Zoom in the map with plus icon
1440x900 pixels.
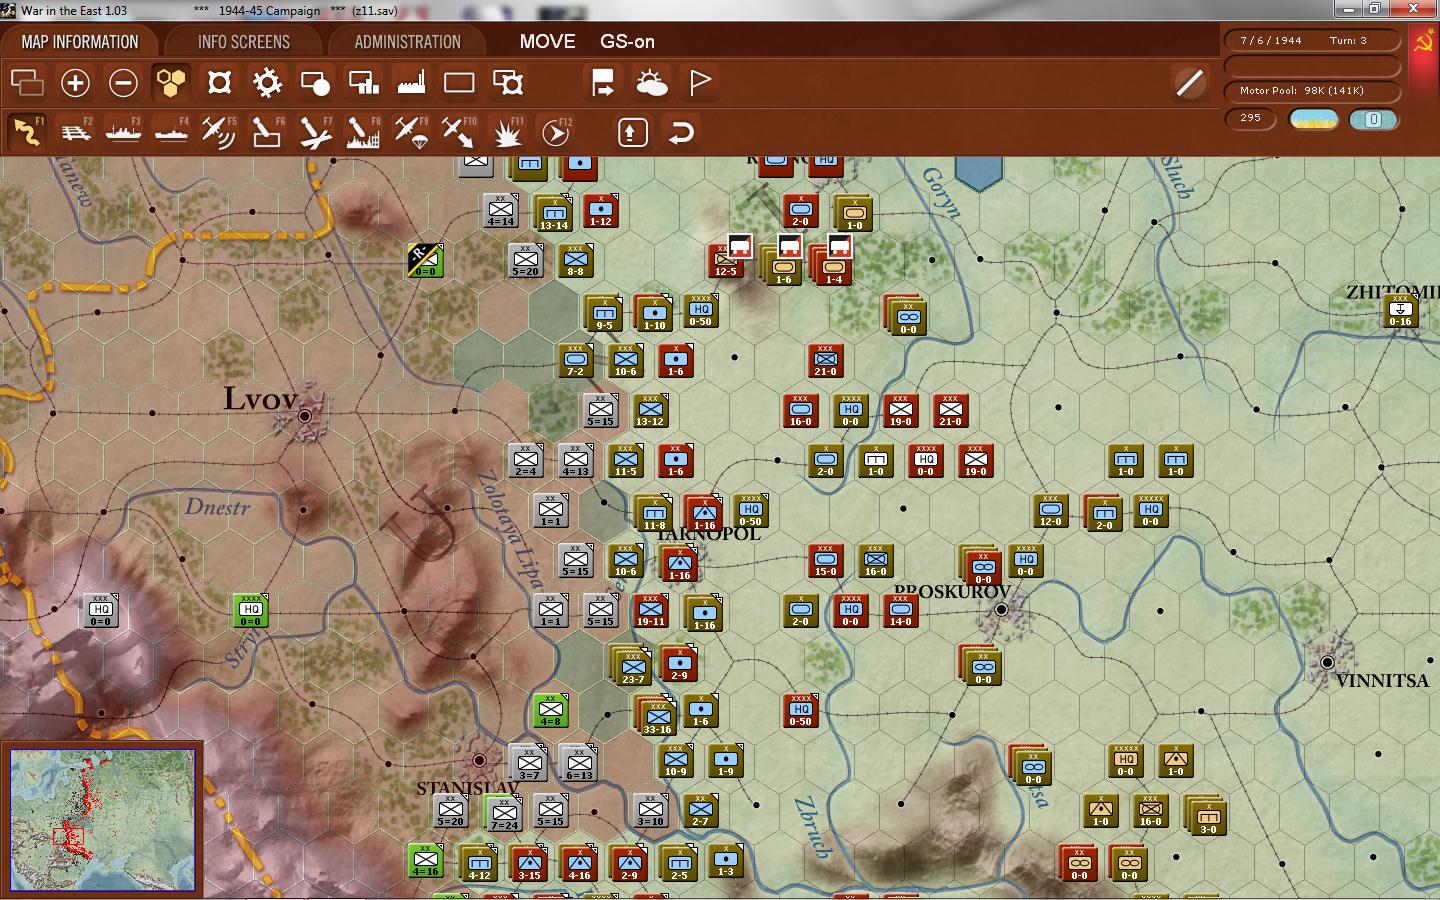tap(75, 82)
